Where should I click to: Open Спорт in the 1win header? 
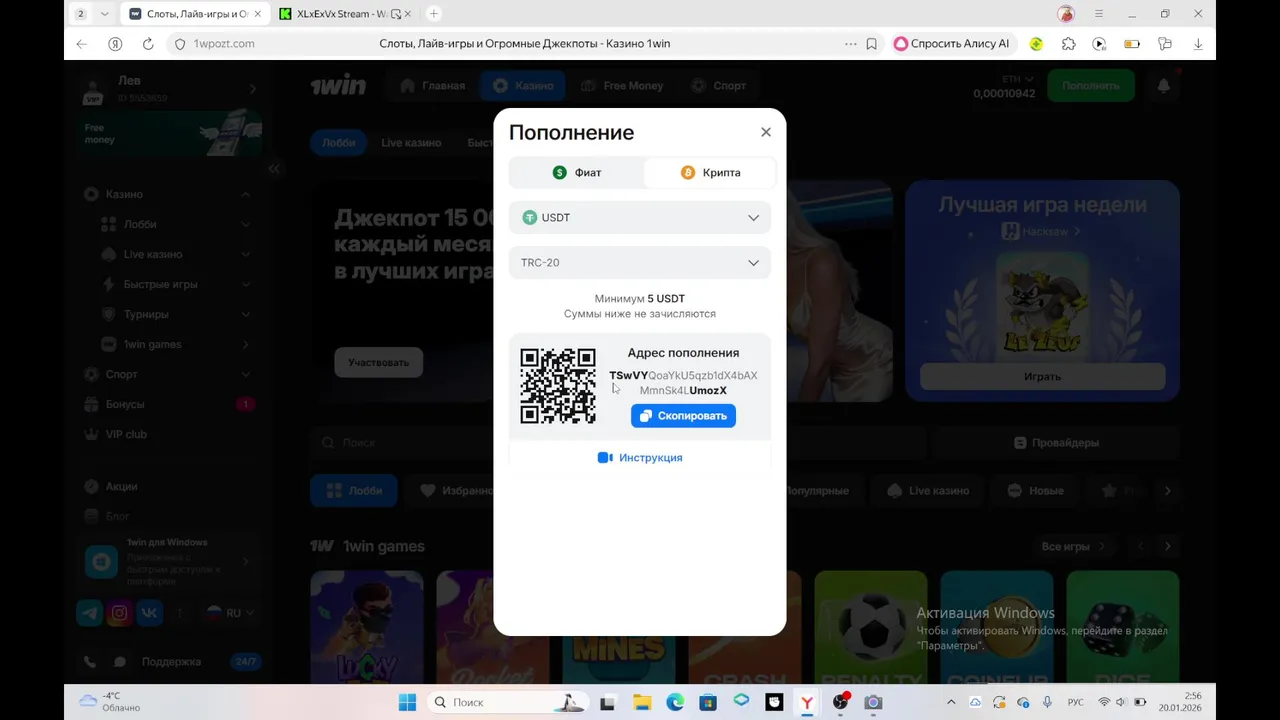pyautogui.click(x=719, y=86)
